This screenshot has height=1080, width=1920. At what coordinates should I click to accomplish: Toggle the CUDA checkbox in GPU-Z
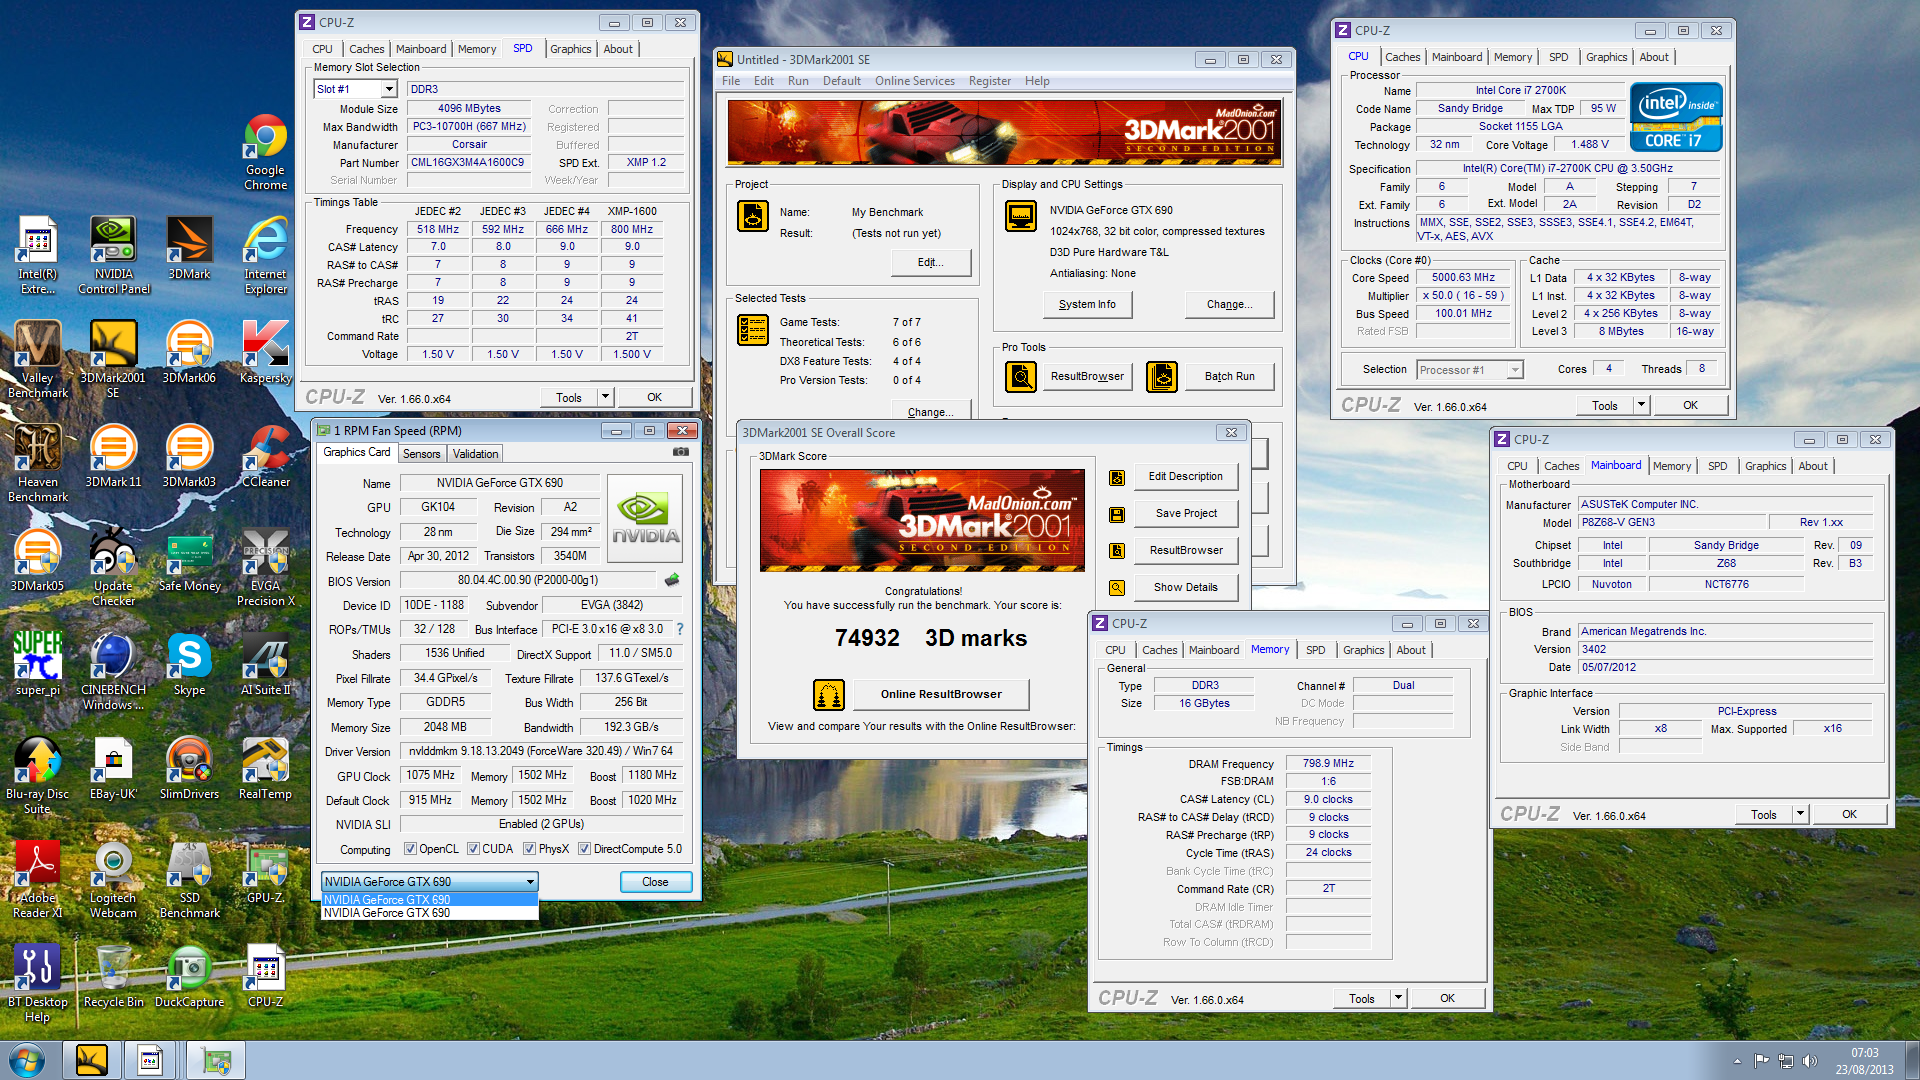point(473,849)
